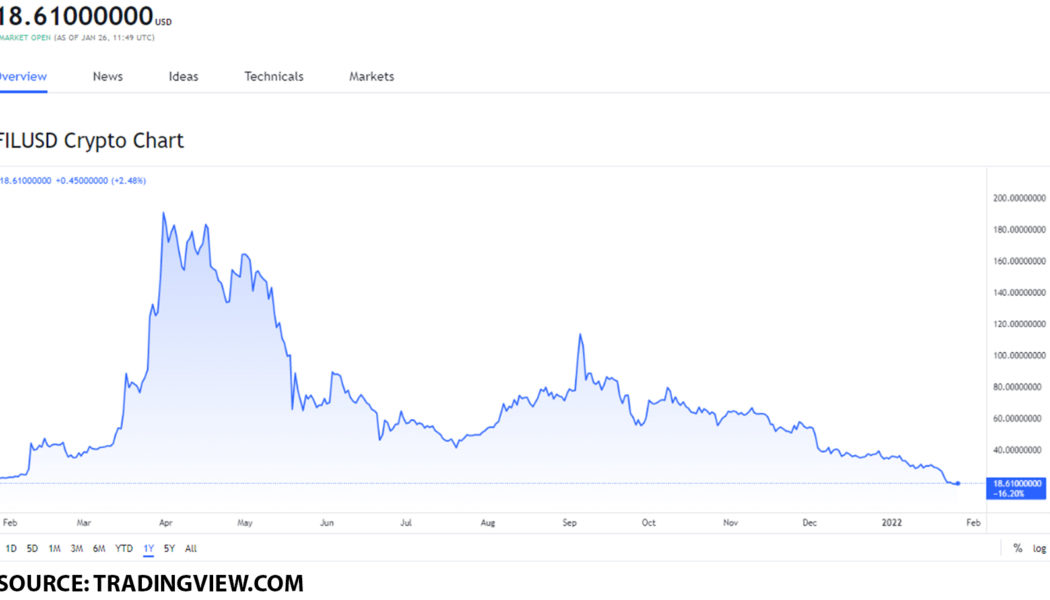Switch chart to 3M view

click(x=76, y=548)
